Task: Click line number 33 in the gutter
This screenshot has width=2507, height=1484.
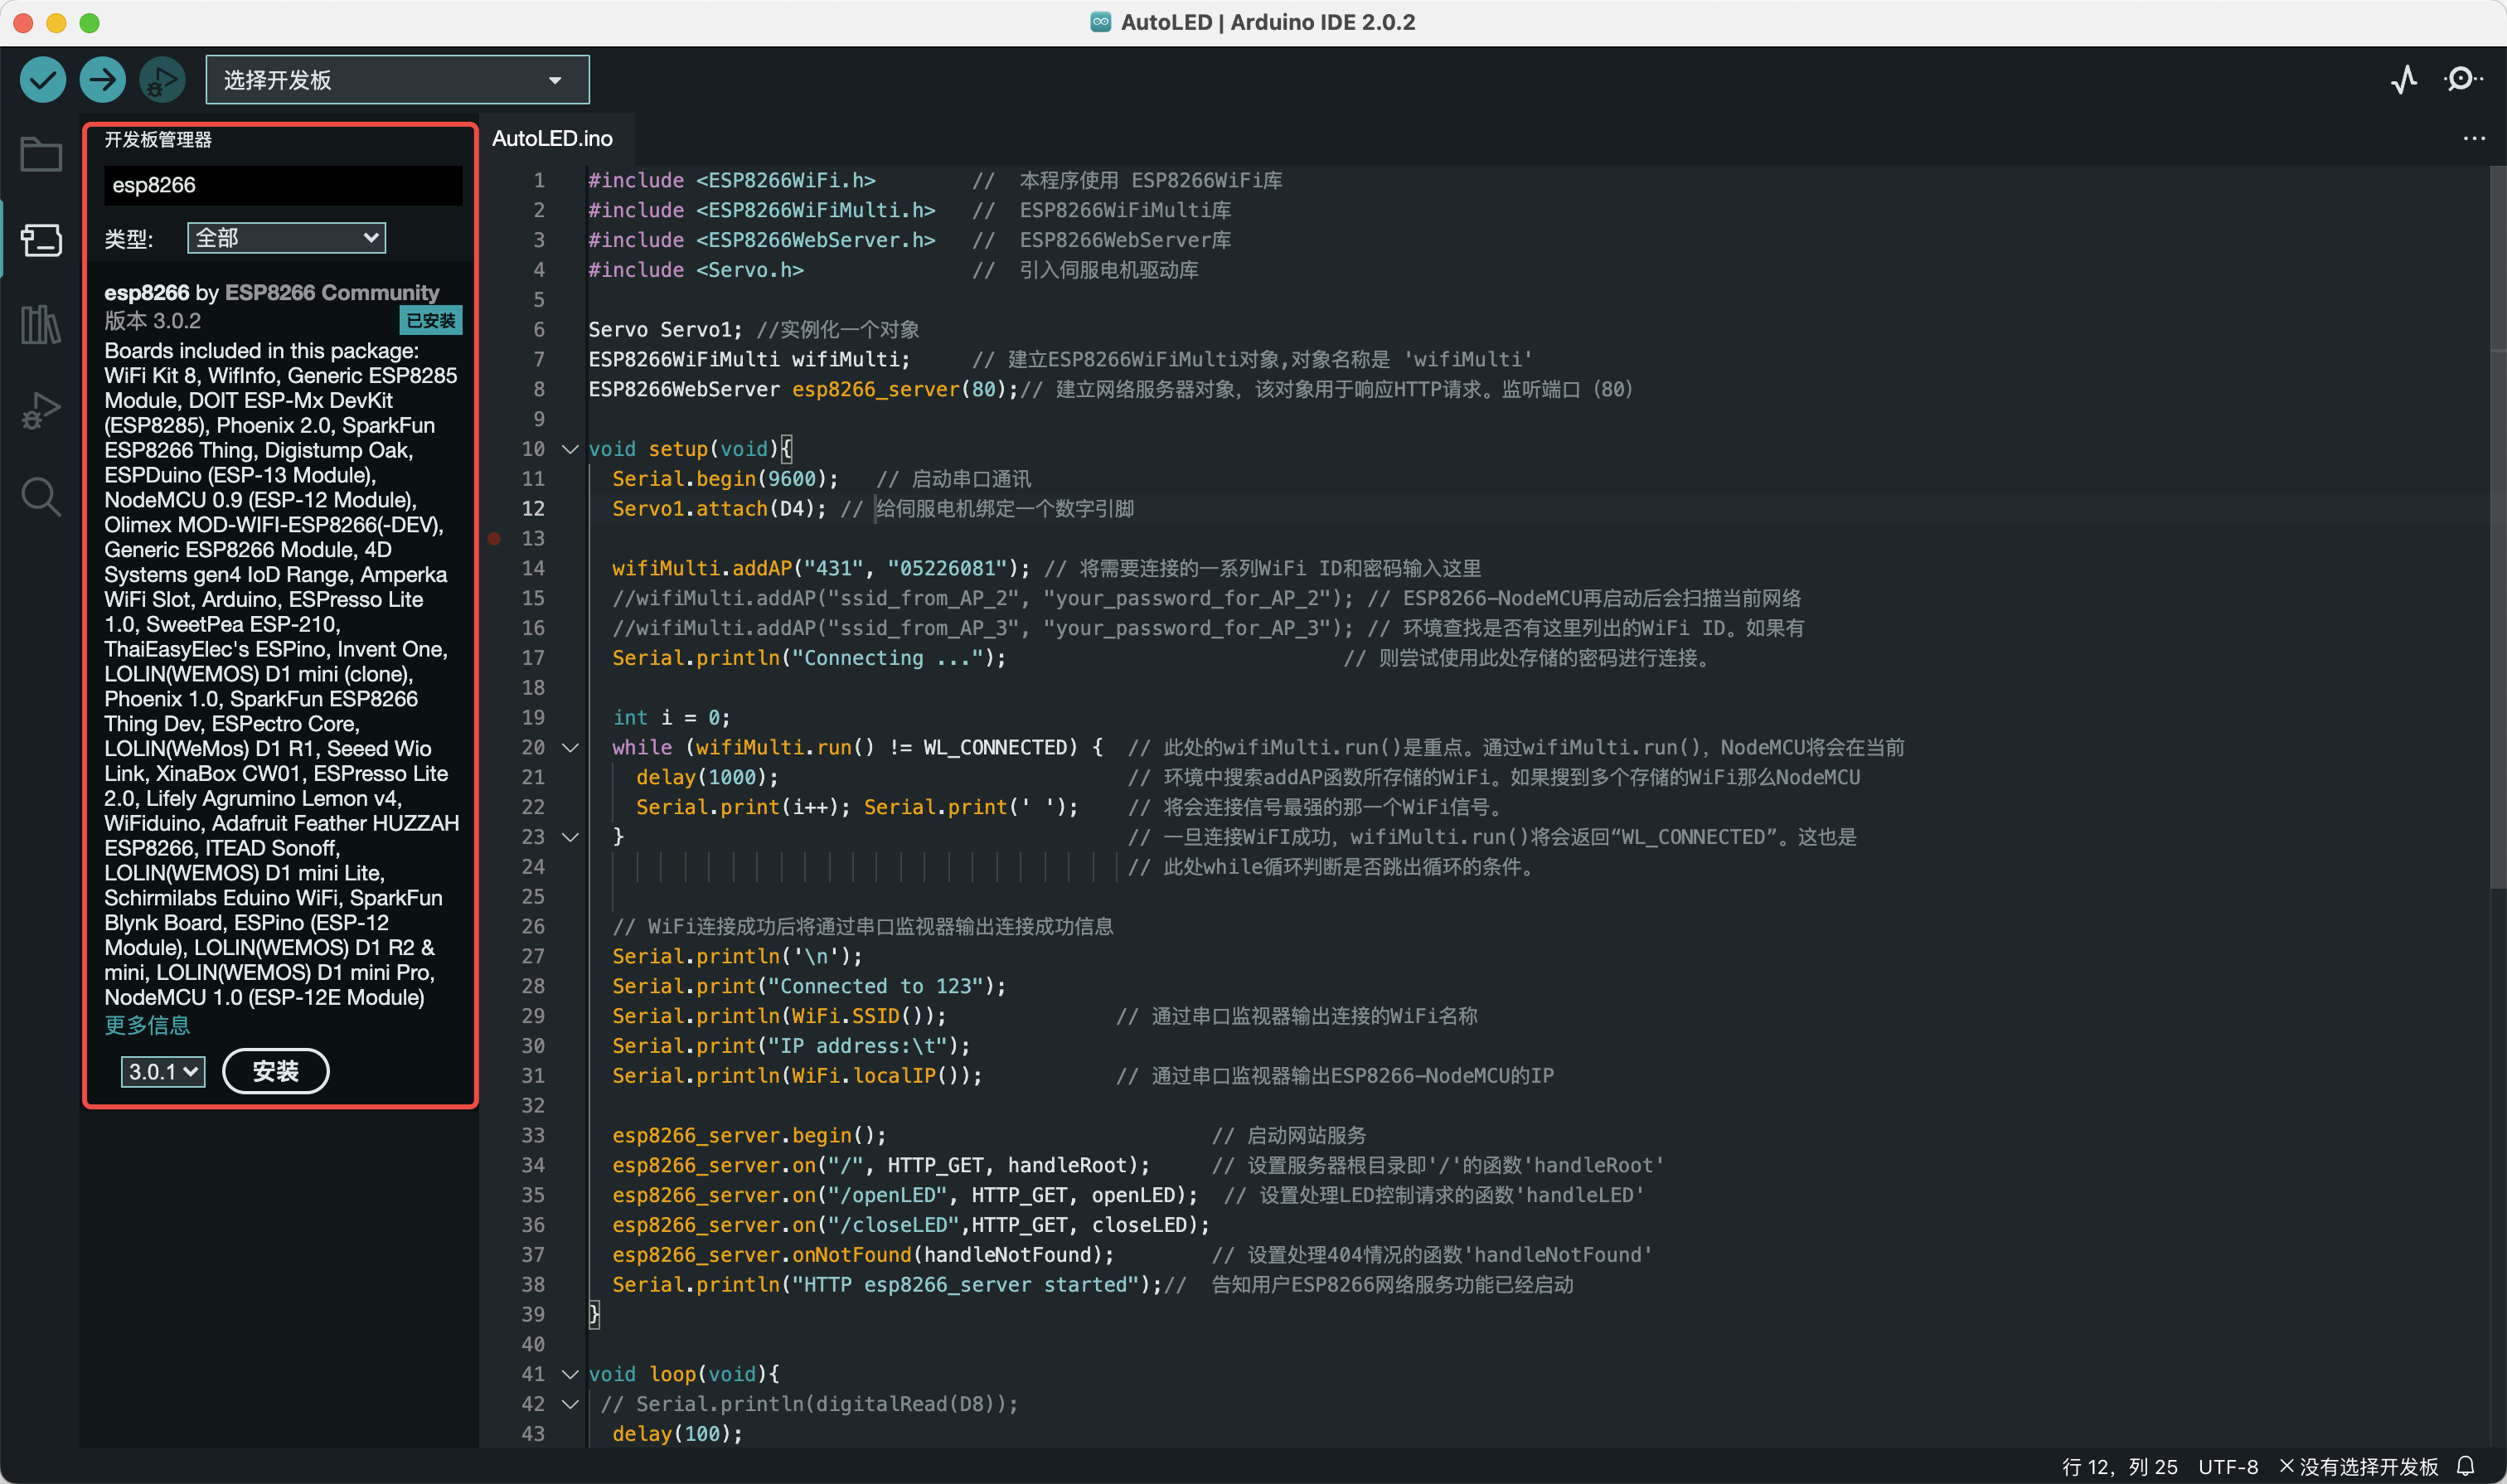Action: [x=533, y=1136]
